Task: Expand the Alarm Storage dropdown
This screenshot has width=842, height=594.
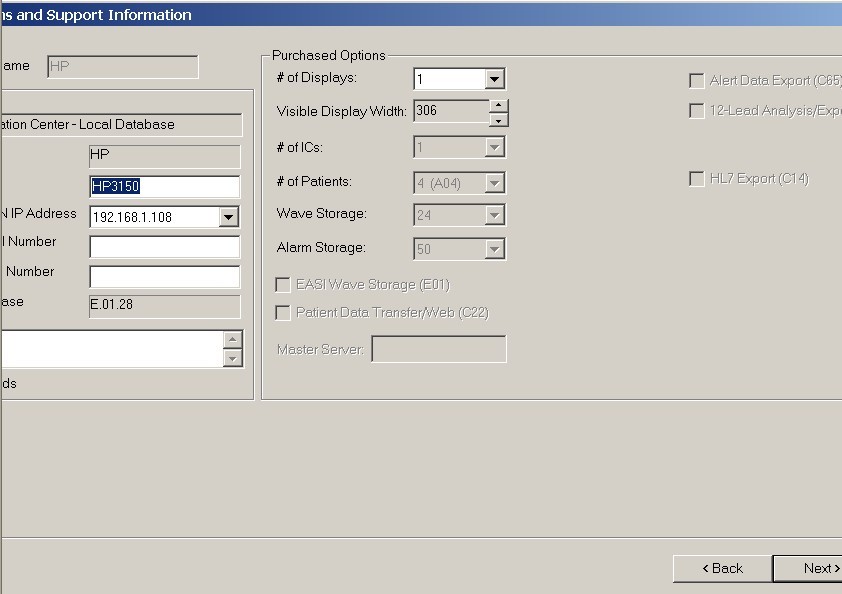Action: (494, 249)
